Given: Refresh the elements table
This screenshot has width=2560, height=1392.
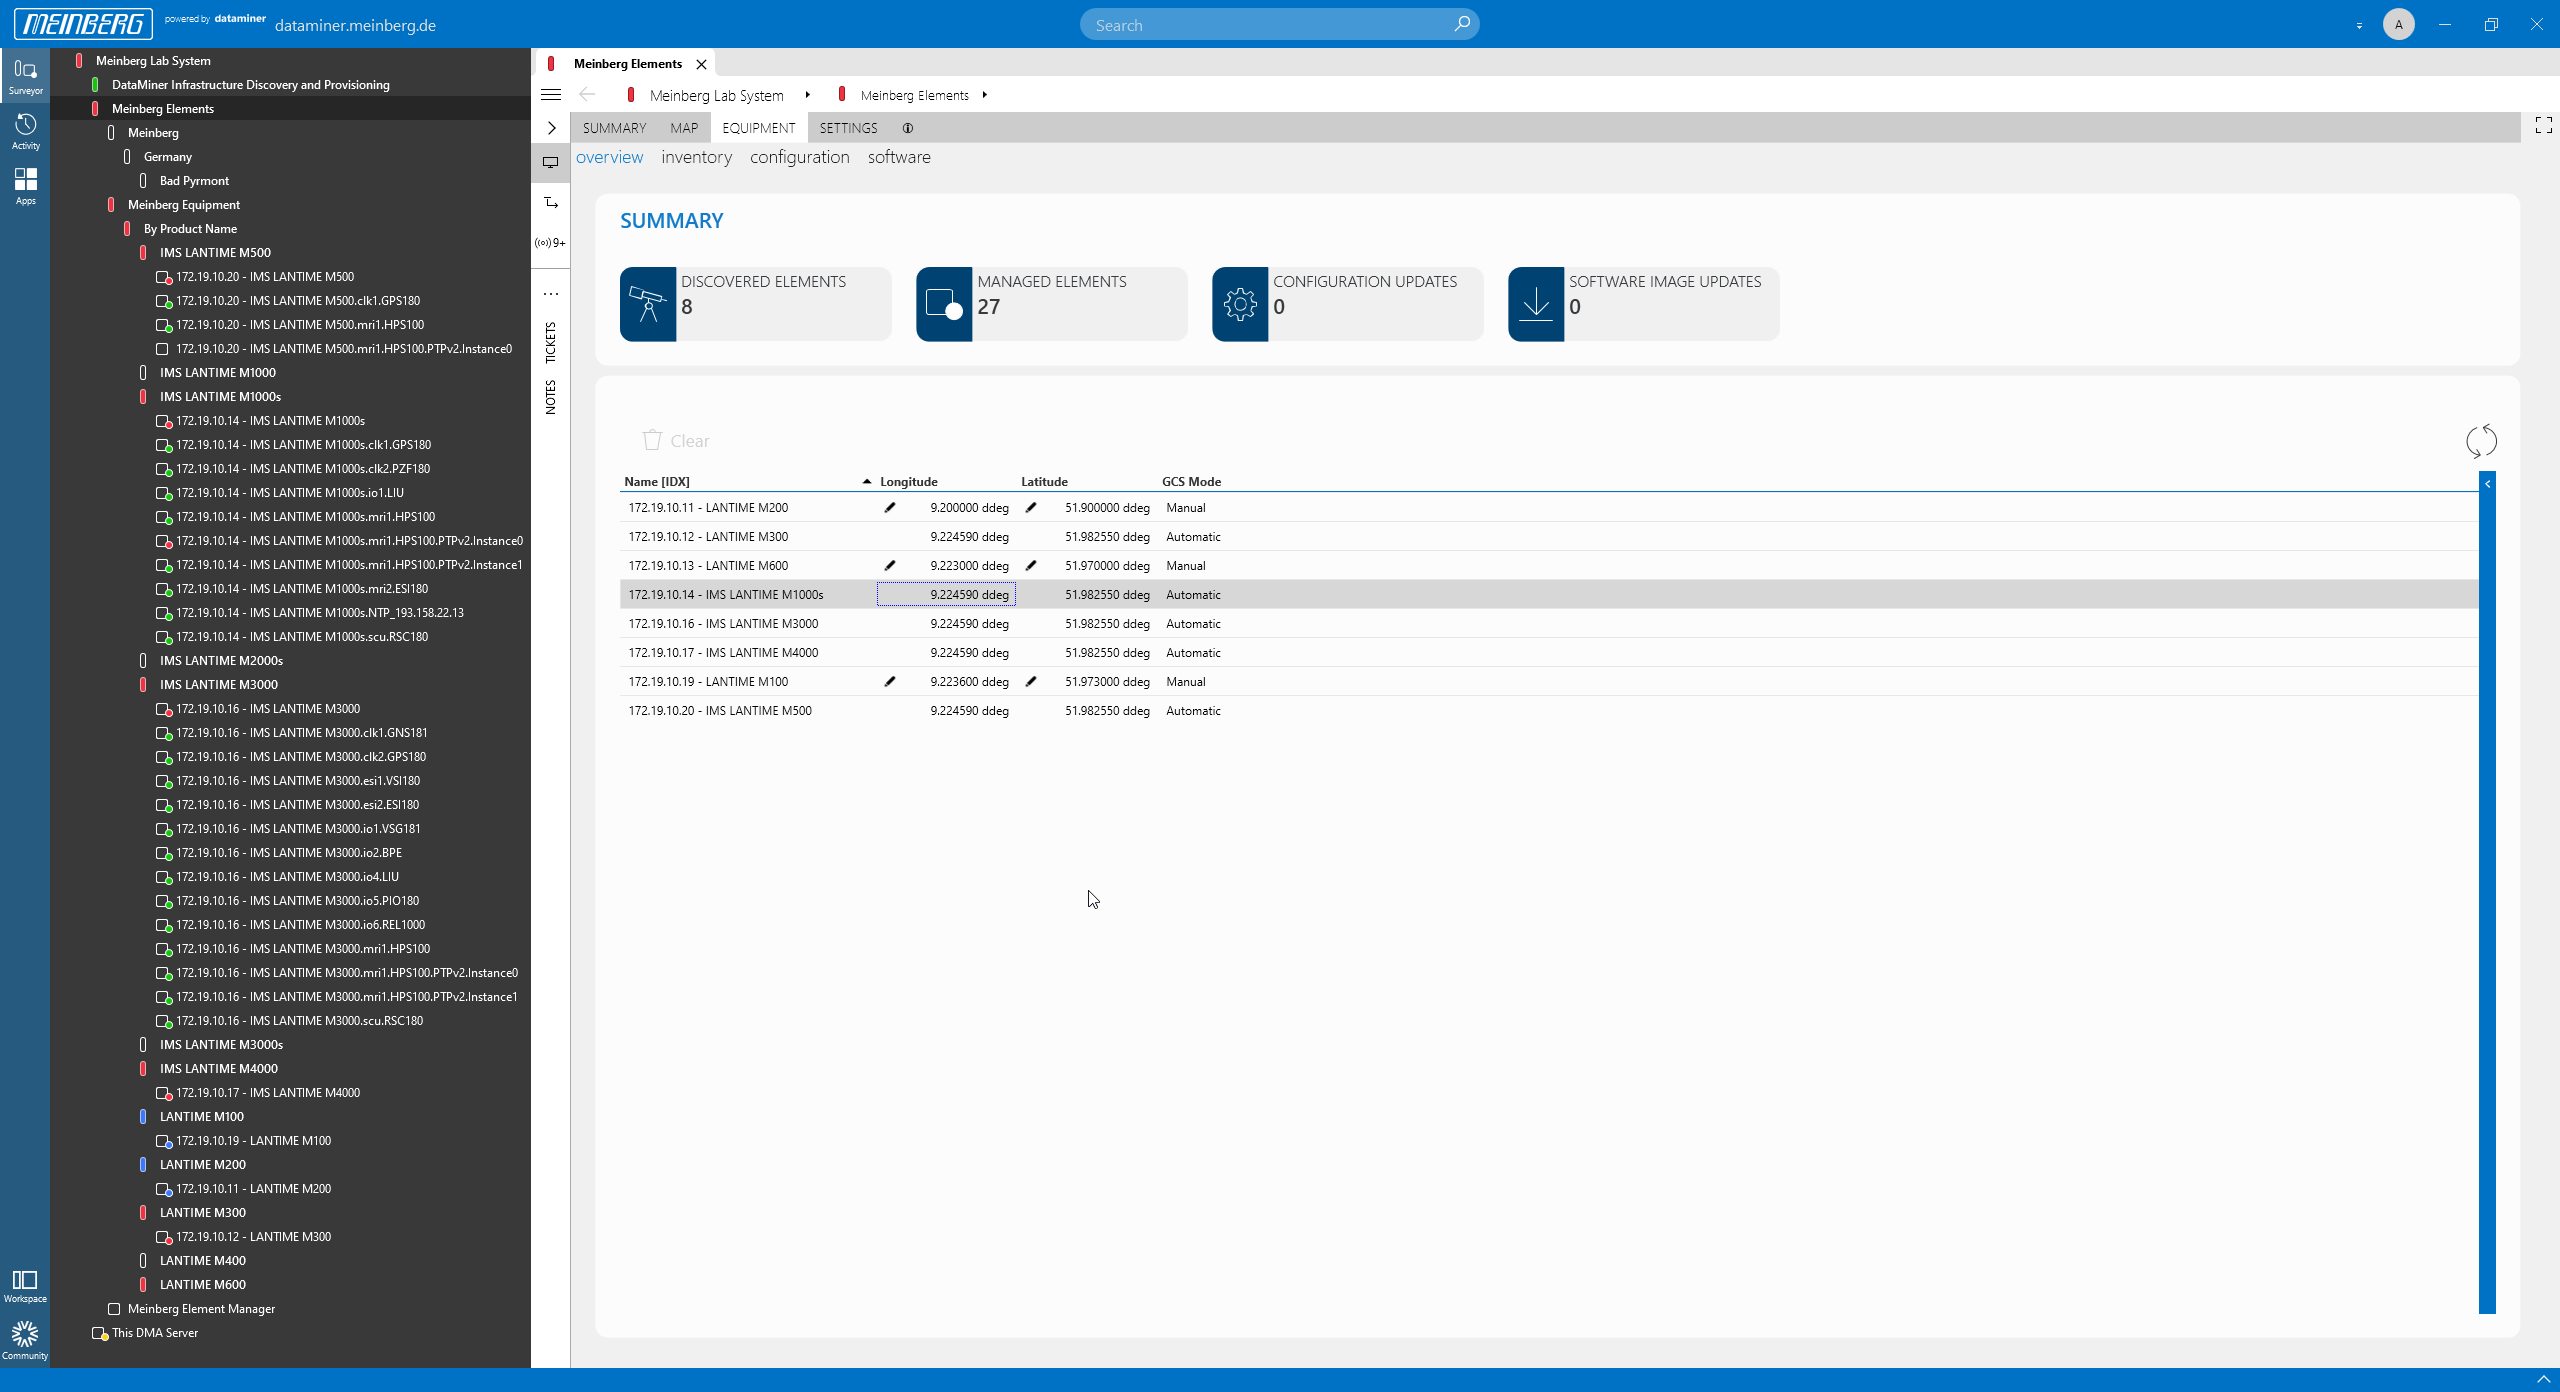Looking at the screenshot, I should pyautogui.click(x=2481, y=441).
